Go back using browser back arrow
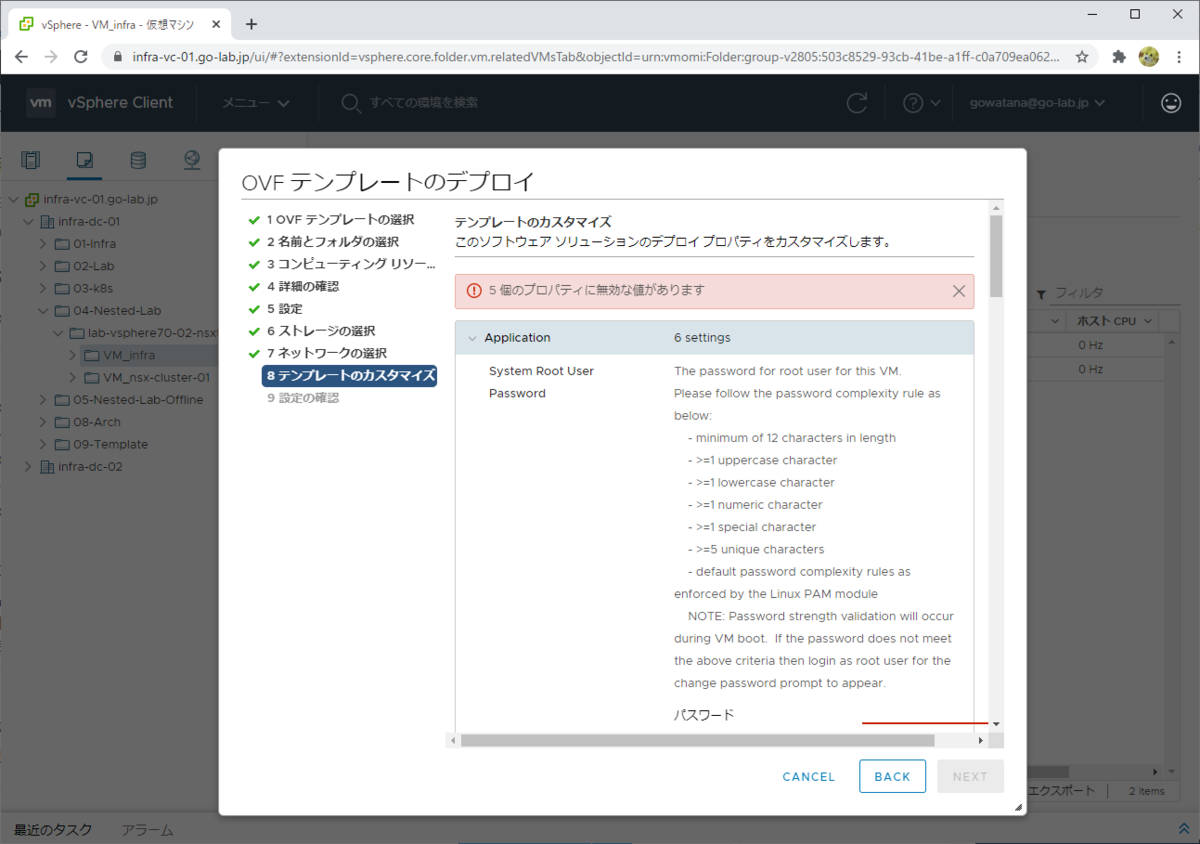 click(23, 57)
